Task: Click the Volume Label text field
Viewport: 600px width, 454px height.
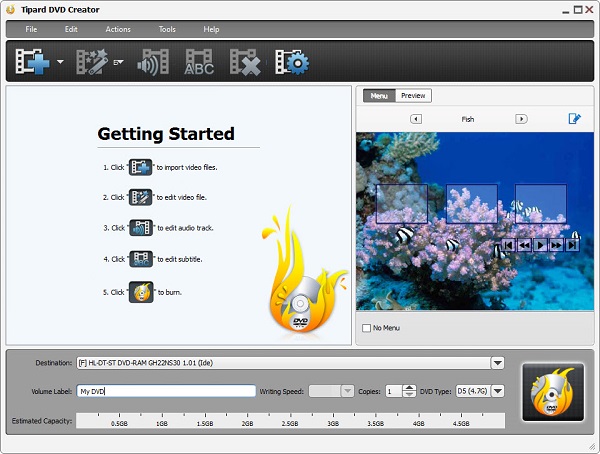Action: 166,391
